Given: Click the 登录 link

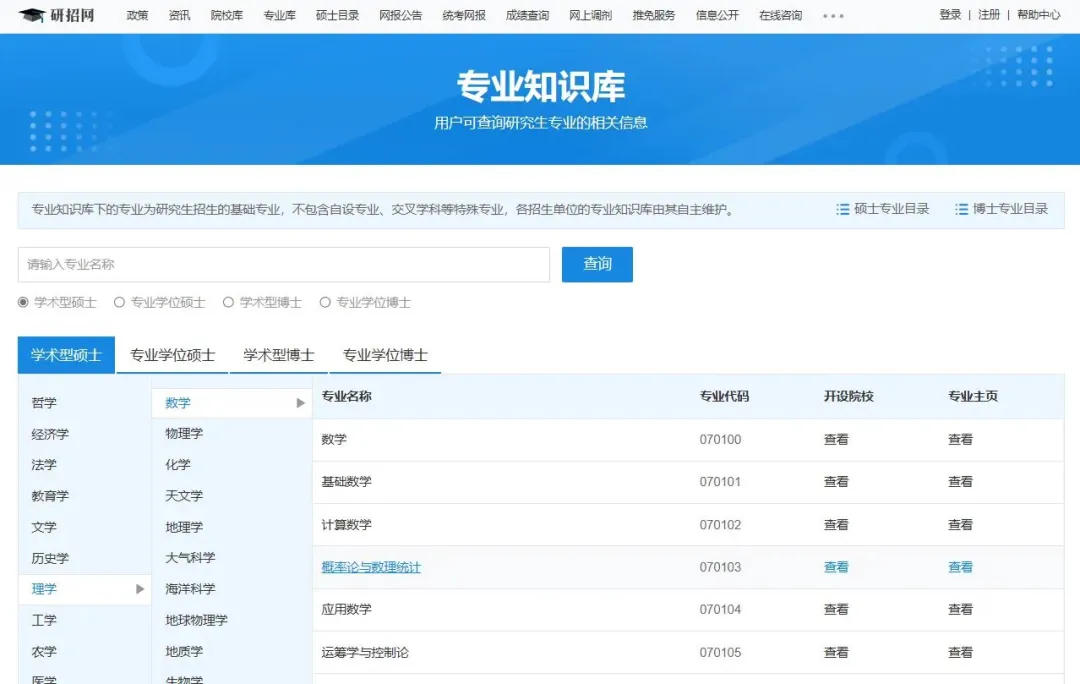Looking at the screenshot, I should click(950, 14).
